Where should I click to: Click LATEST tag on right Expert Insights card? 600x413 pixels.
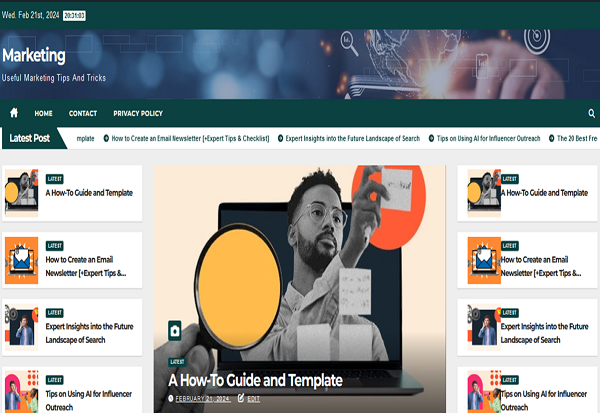tap(509, 313)
